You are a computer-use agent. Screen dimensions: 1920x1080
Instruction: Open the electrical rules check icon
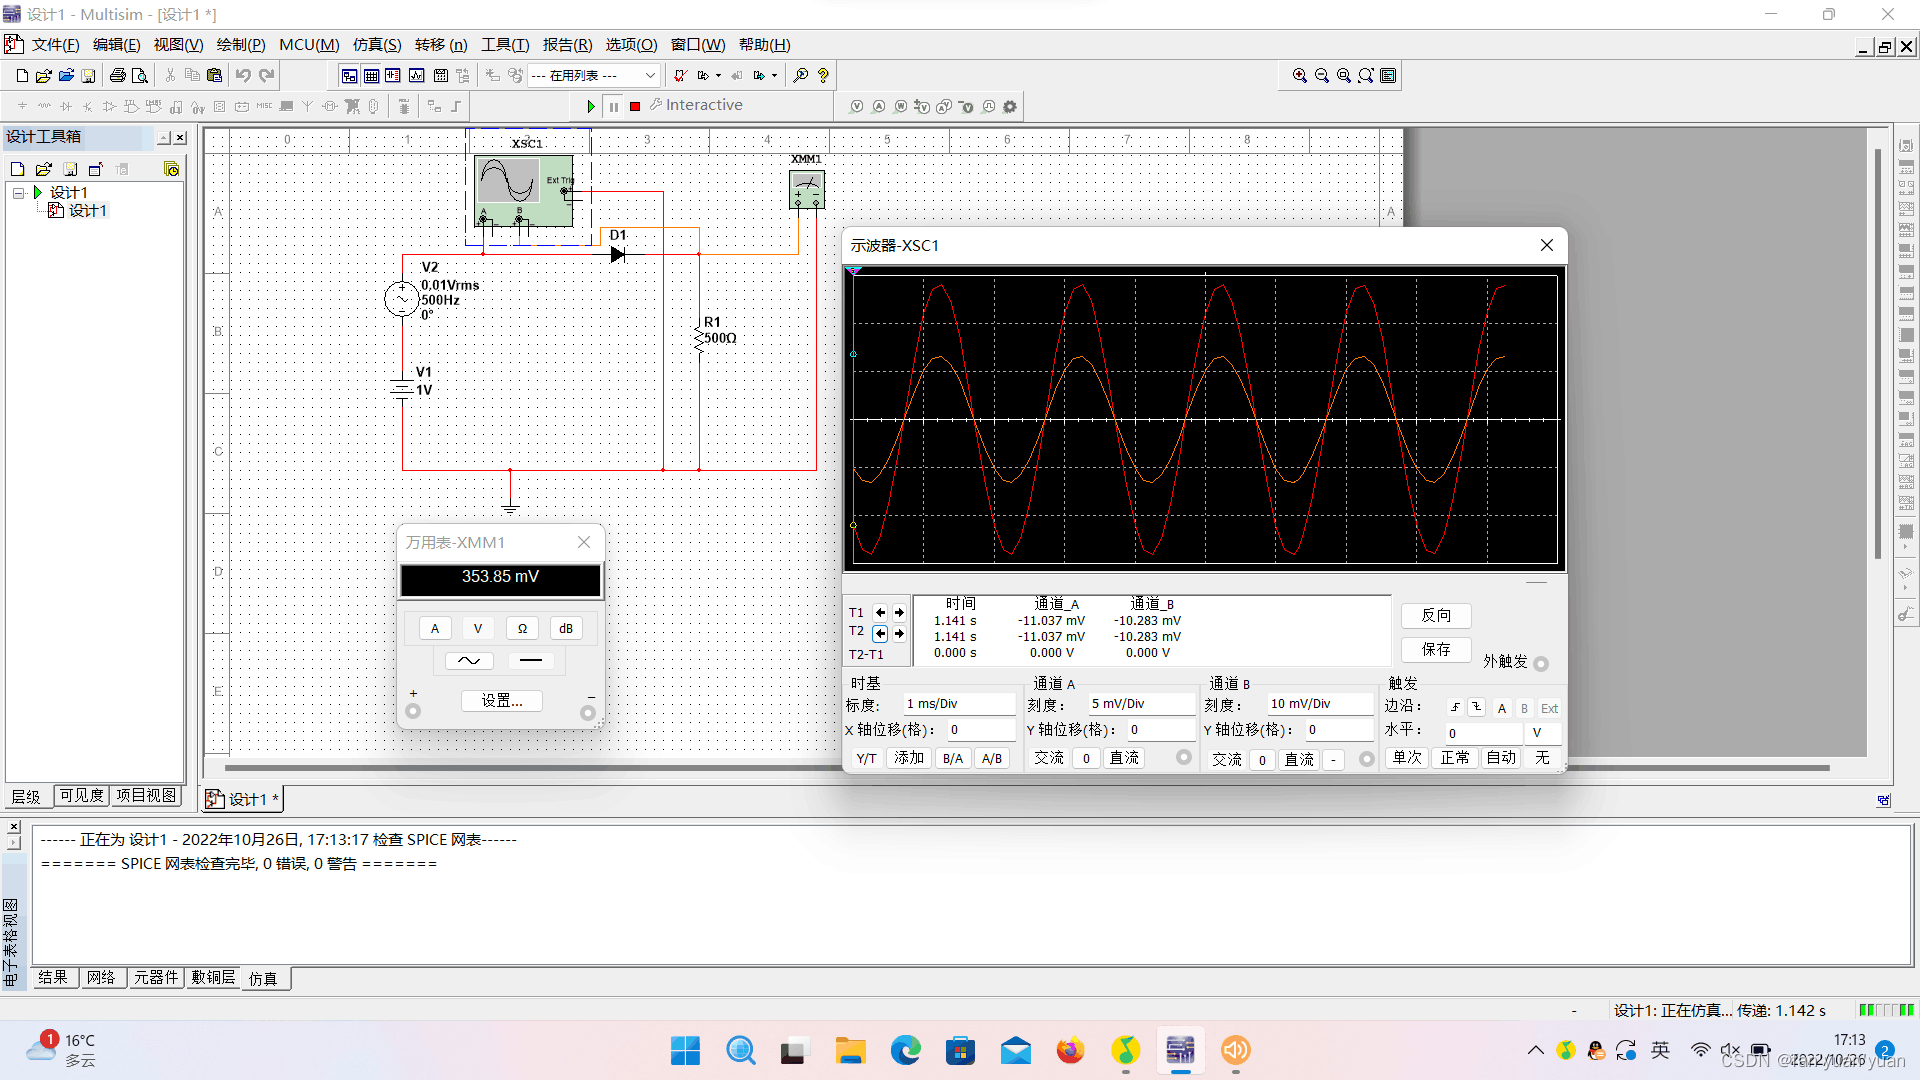[x=679, y=75]
